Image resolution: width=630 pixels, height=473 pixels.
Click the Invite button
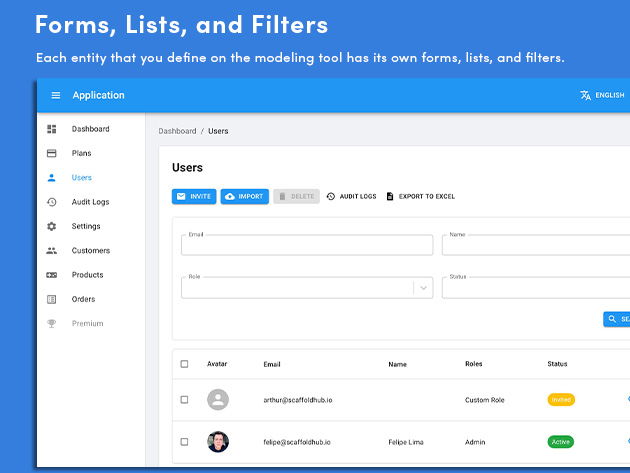194,197
